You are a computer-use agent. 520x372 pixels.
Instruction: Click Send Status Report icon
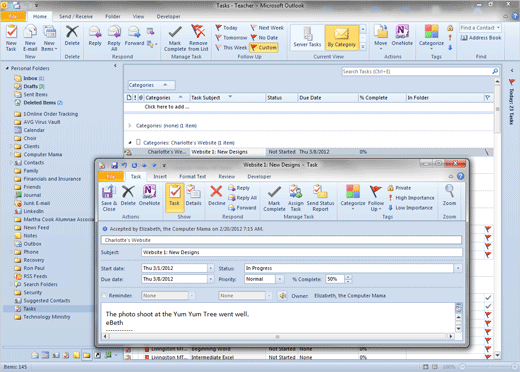tap(320, 198)
